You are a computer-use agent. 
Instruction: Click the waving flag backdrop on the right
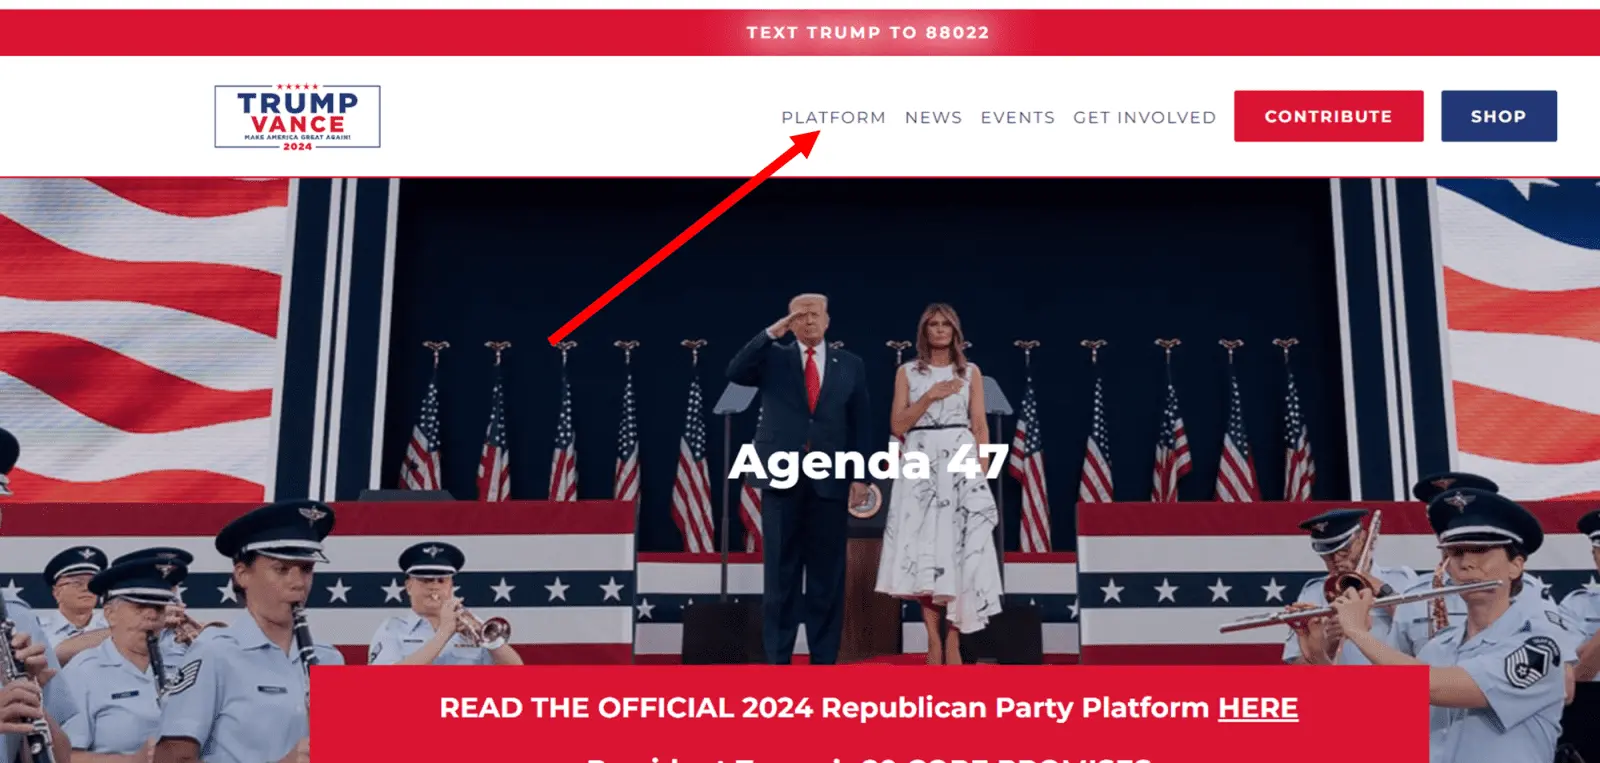click(1518, 330)
